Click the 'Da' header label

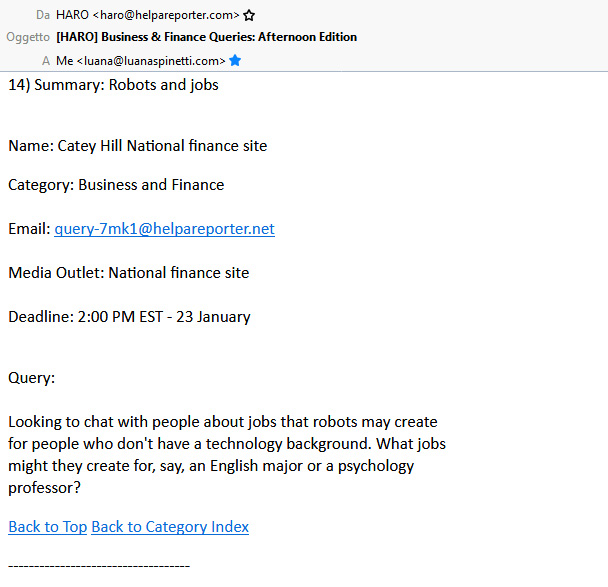click(x=42, y=15)
